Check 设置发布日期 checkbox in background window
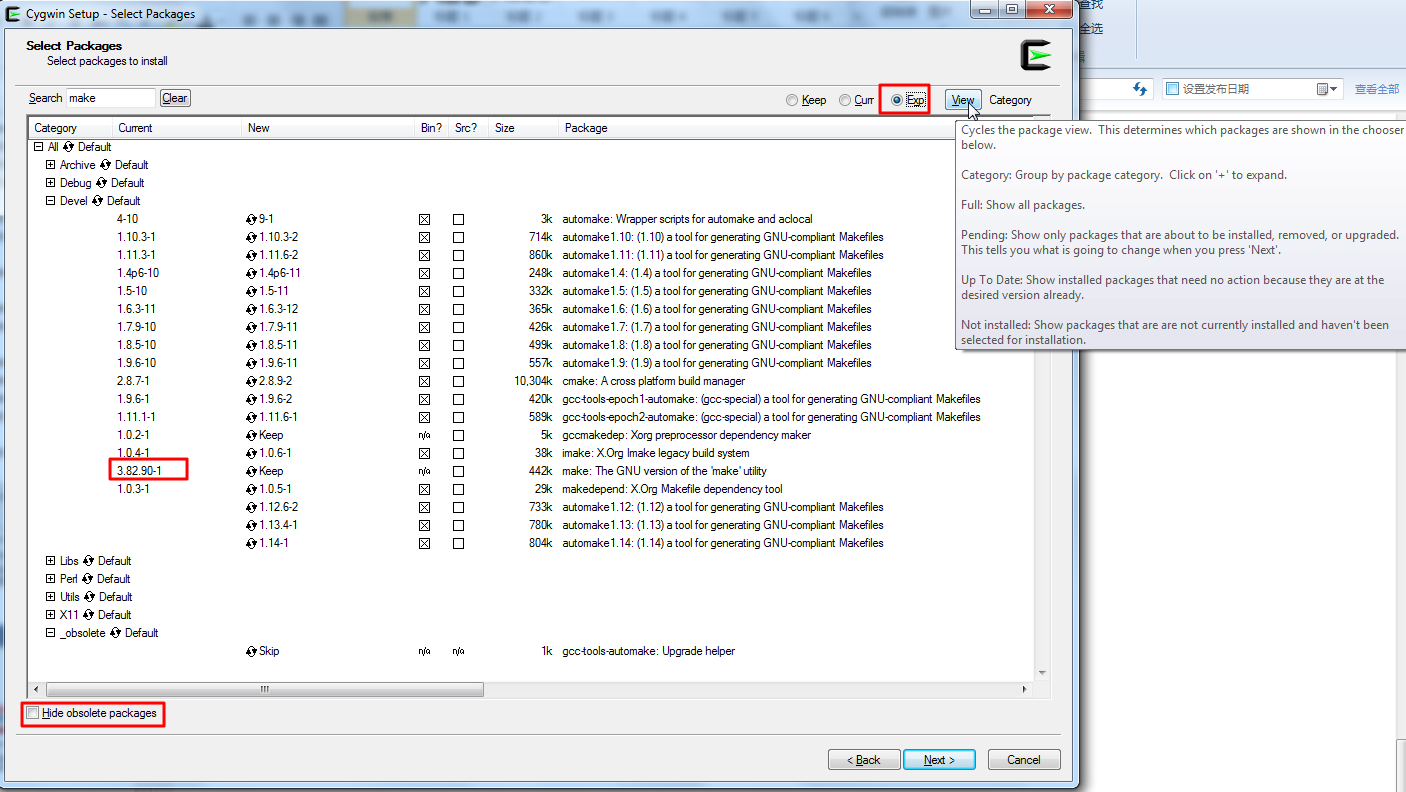 (1172, 89)
